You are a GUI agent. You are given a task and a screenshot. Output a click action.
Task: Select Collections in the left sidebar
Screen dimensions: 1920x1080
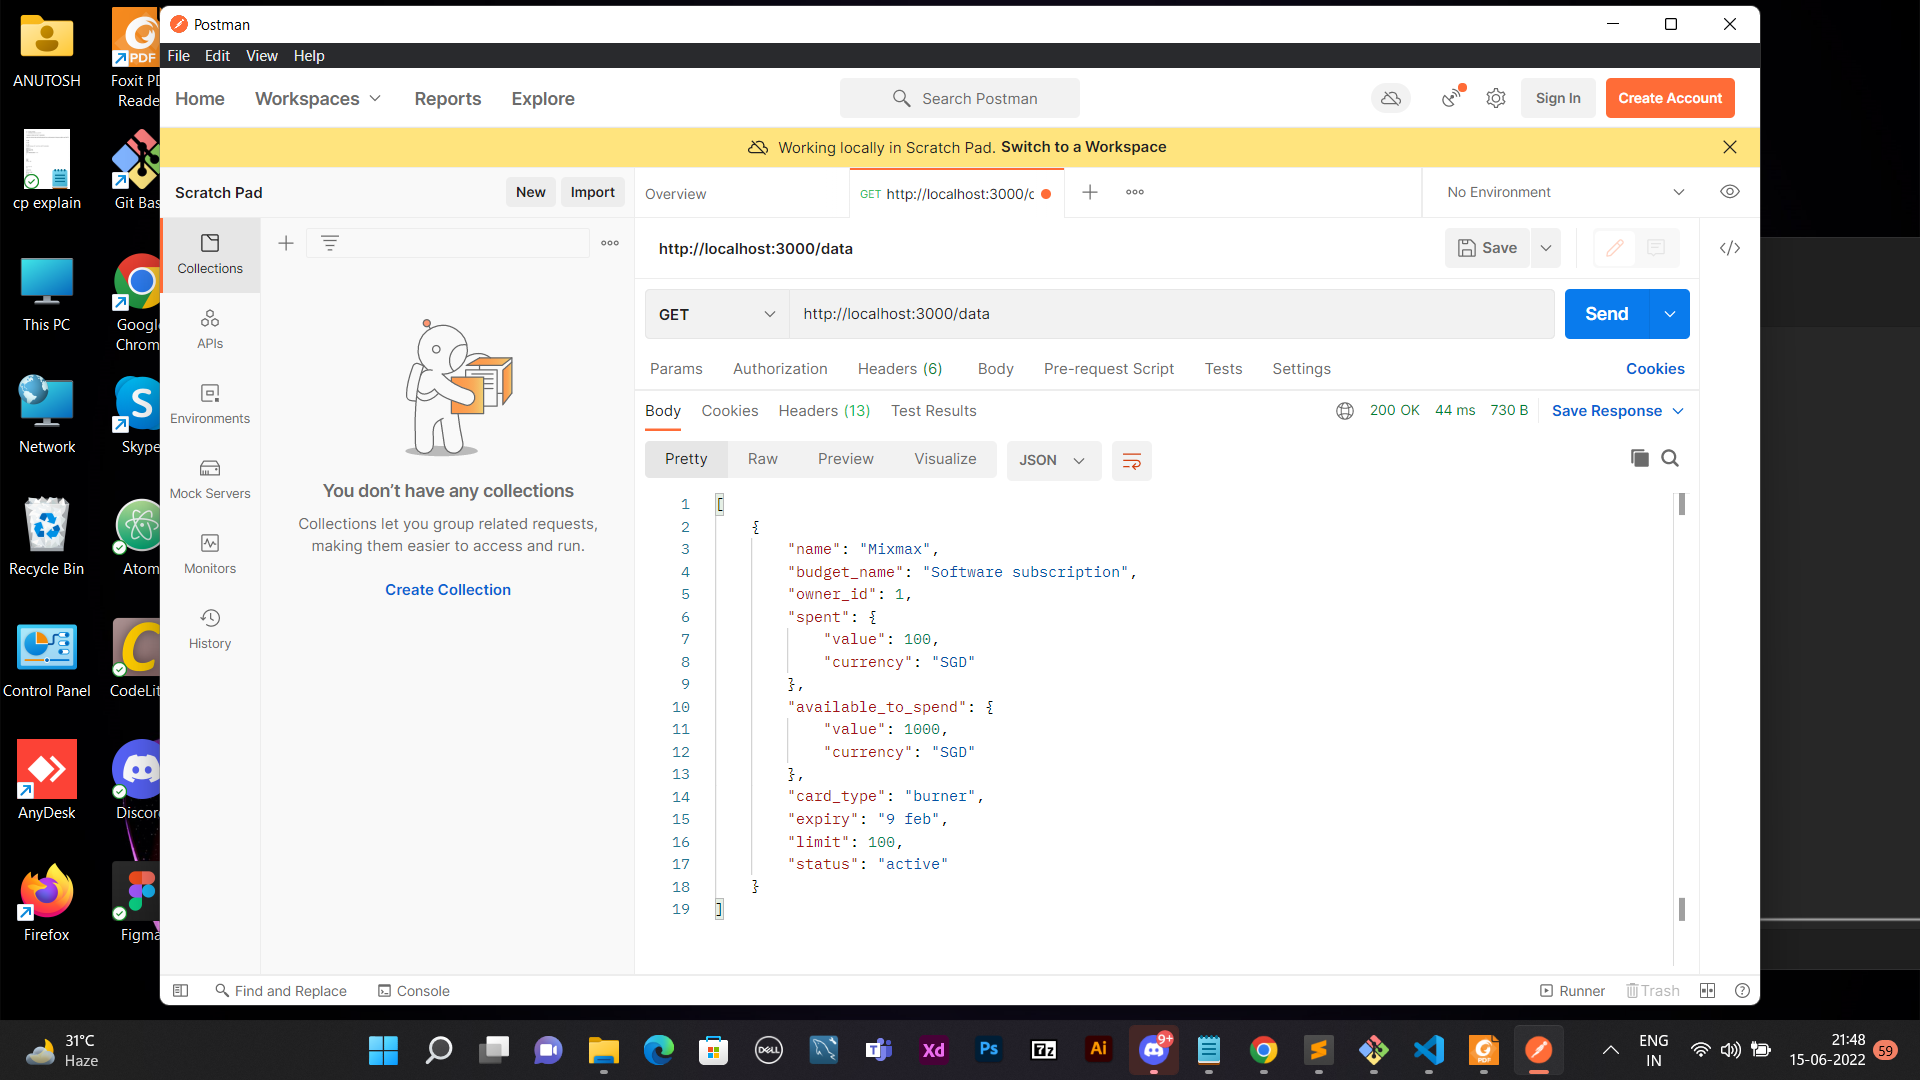tap(210, 255)
